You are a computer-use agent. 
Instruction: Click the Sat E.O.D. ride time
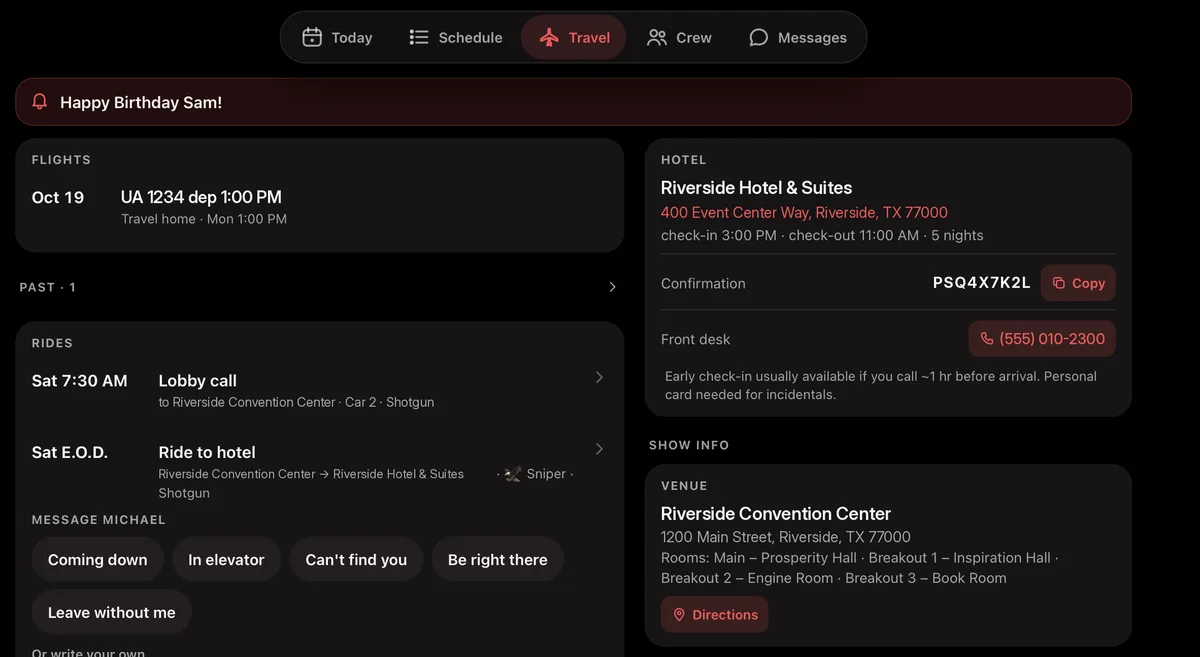click(70, 453)
